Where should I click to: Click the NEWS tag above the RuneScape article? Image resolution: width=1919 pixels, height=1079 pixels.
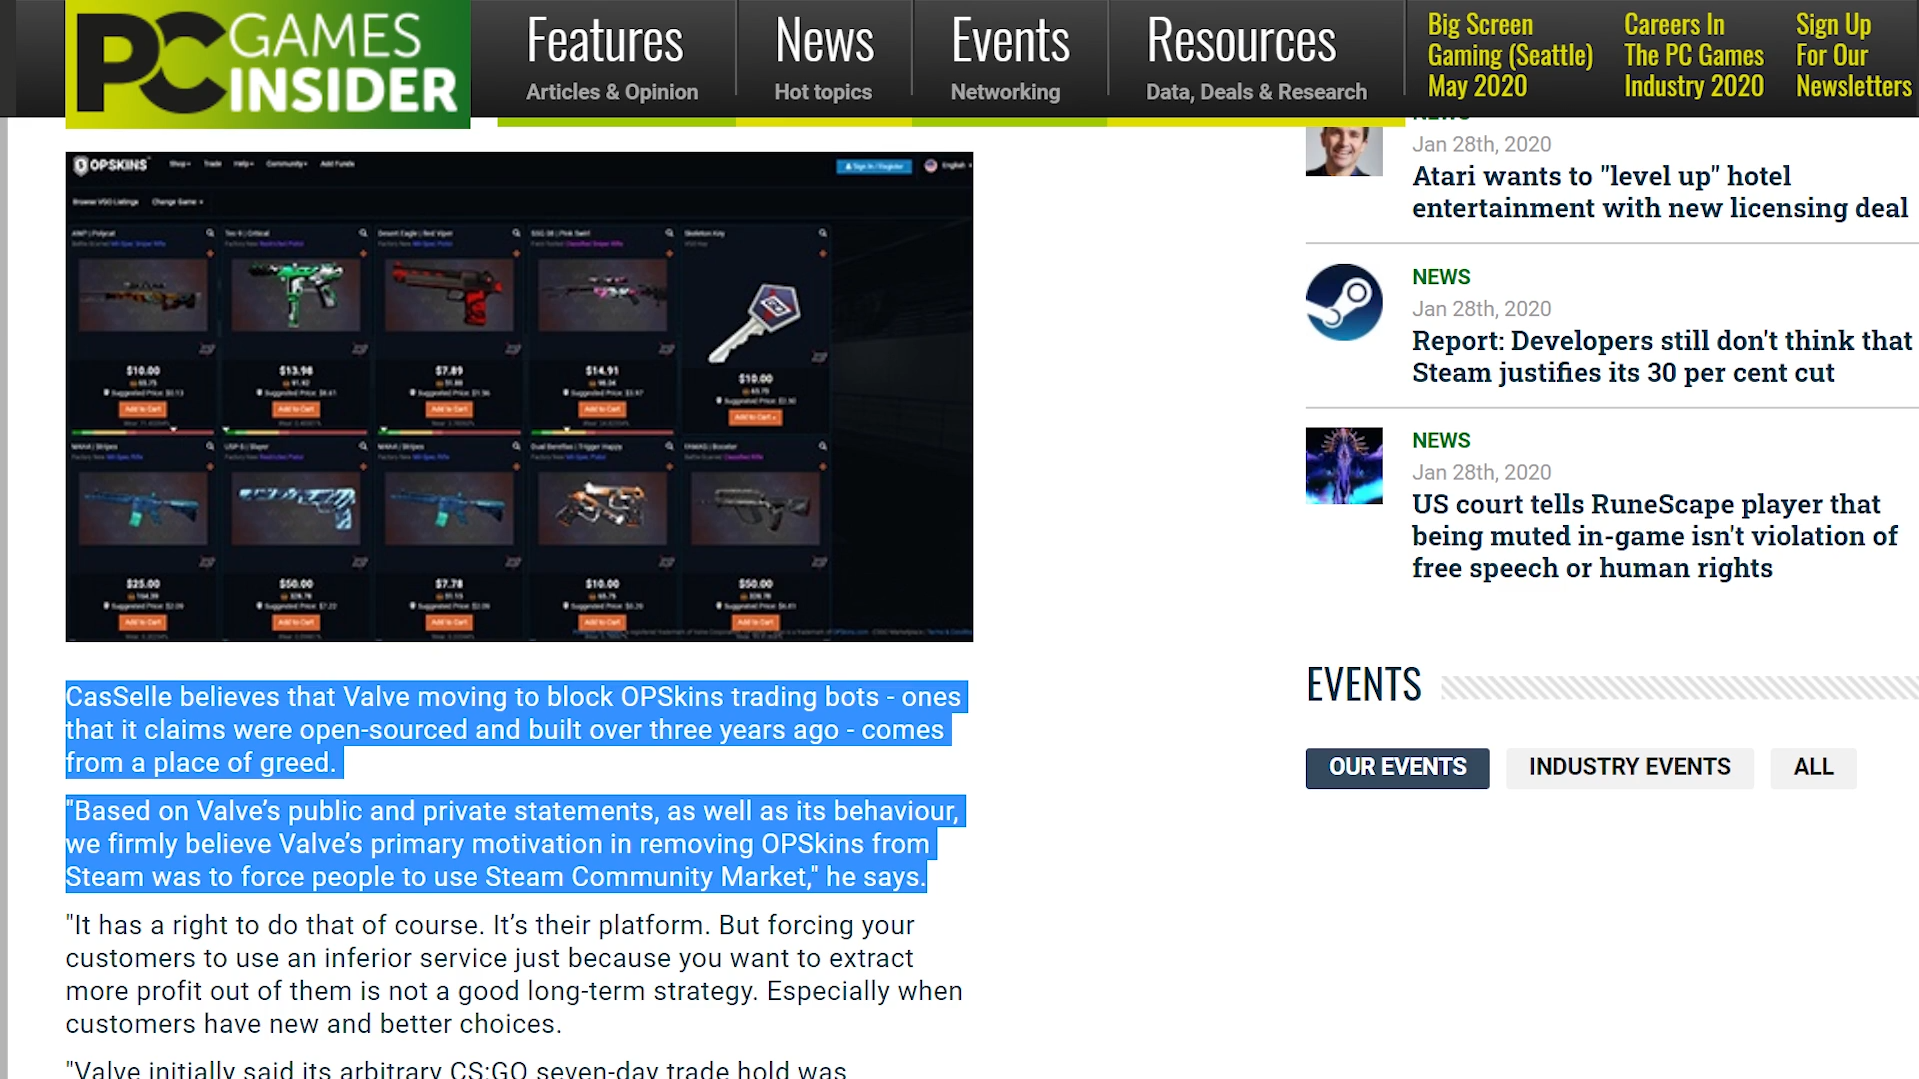coord(1441,441)
